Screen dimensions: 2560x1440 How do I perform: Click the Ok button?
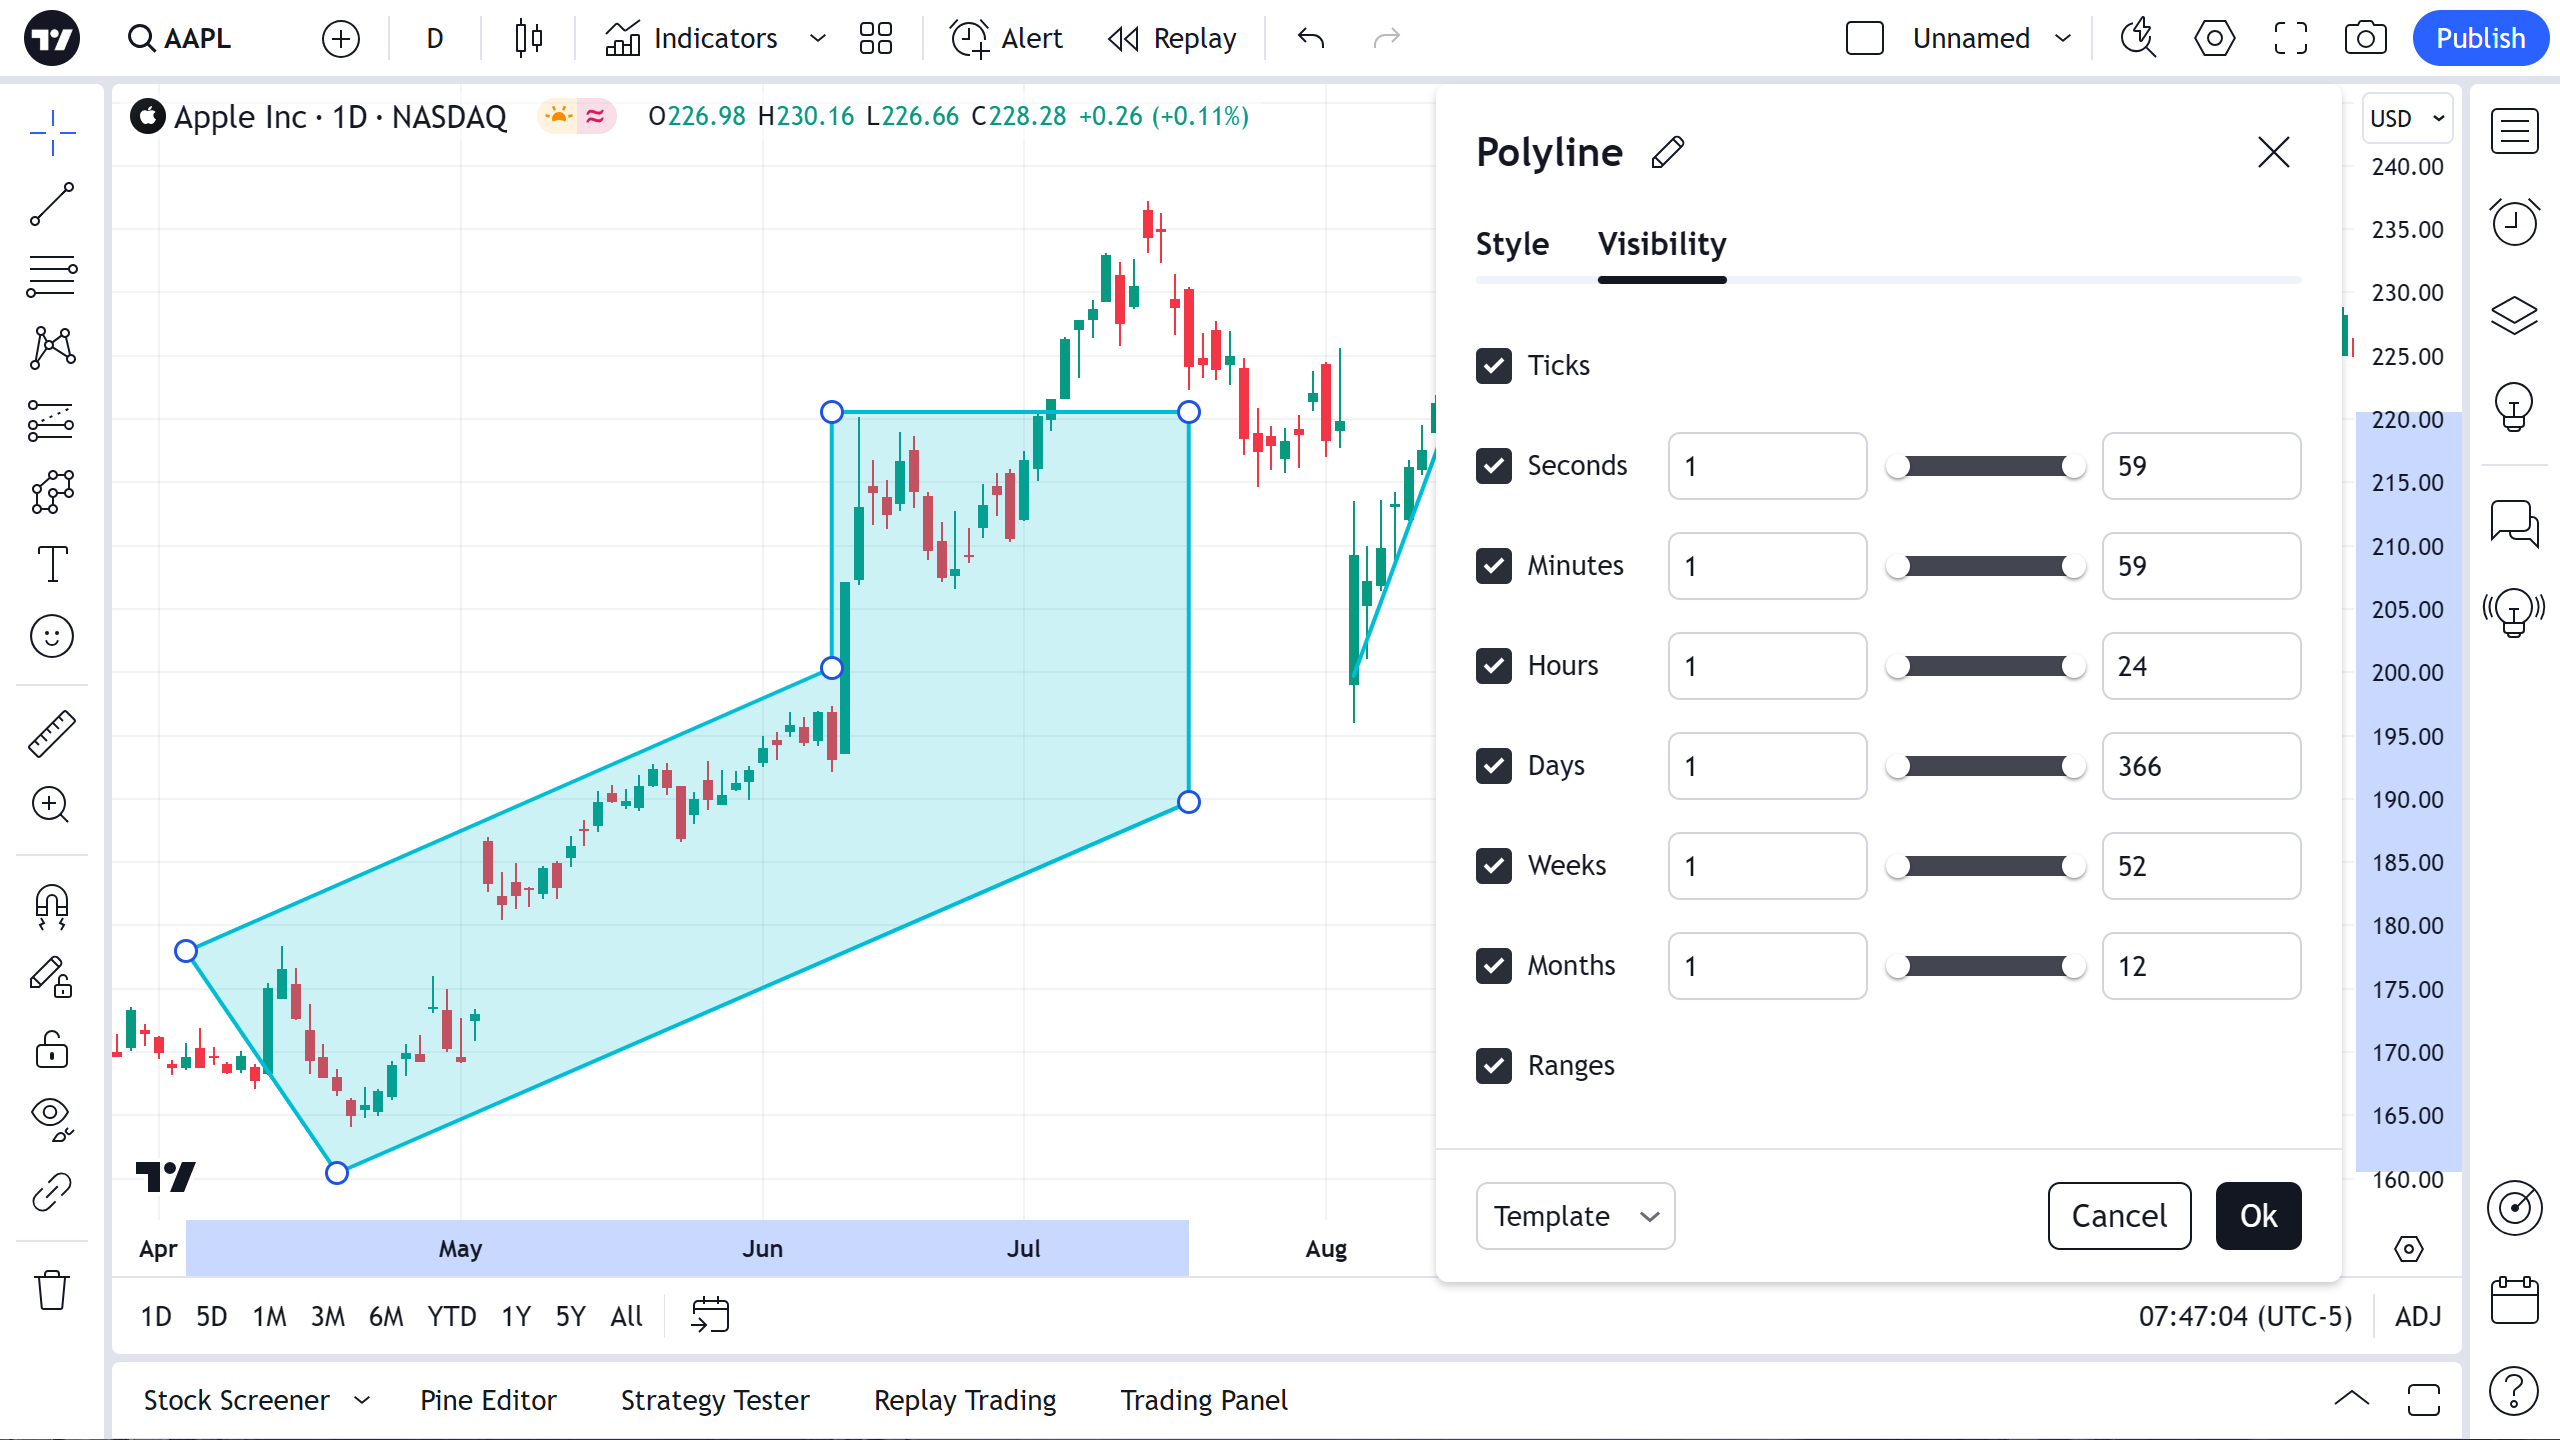2258,1216
